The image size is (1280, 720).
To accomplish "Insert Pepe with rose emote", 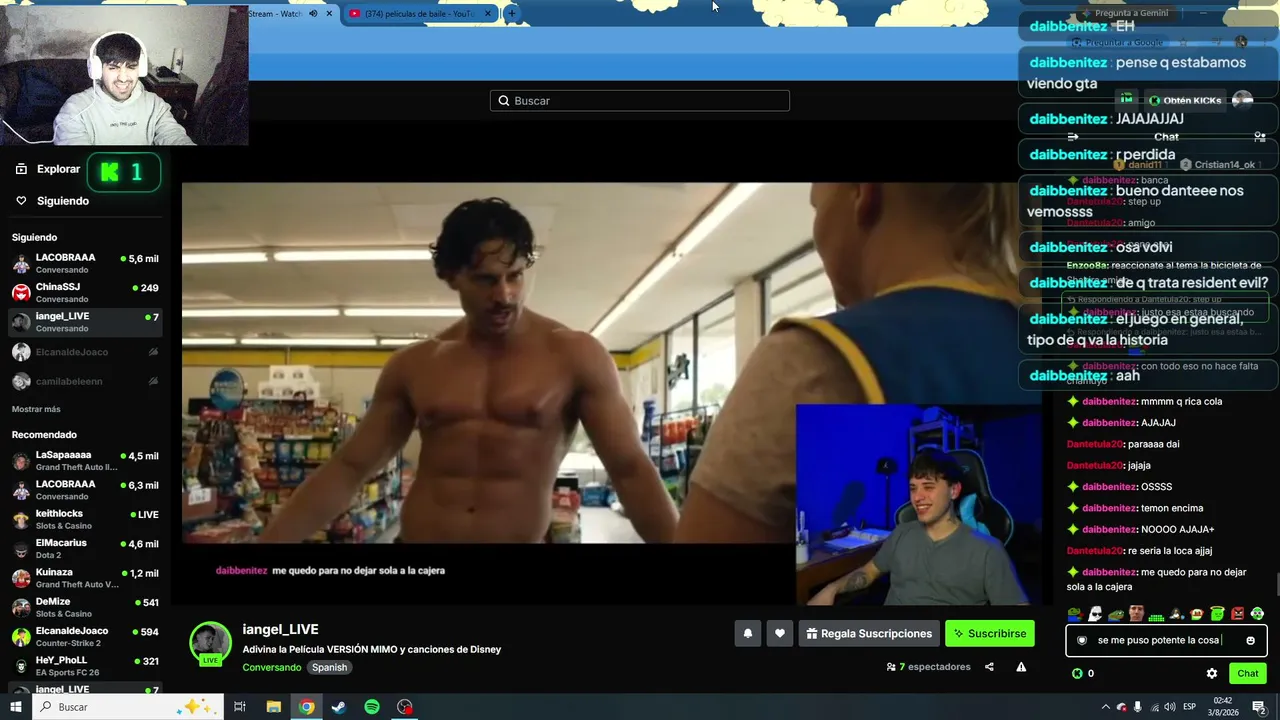I will point(1075,614).
